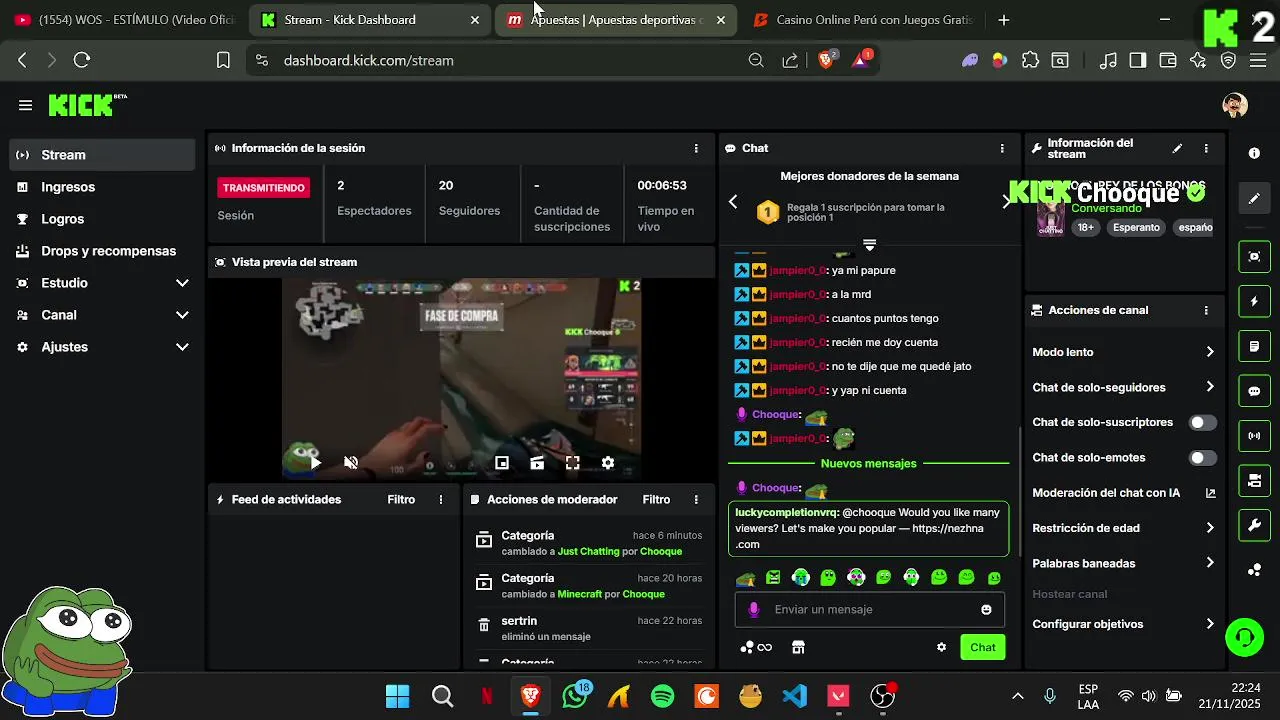Open the profile avatar menu

(x=1235, y=105)
